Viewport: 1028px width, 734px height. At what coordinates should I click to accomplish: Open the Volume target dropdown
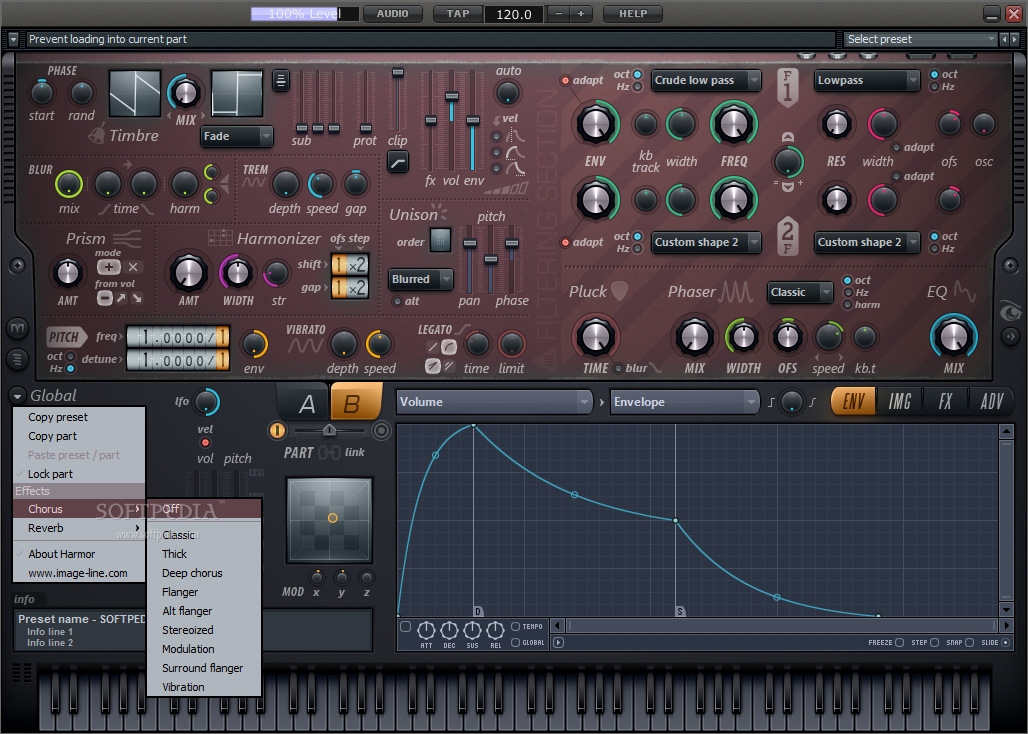494,402
